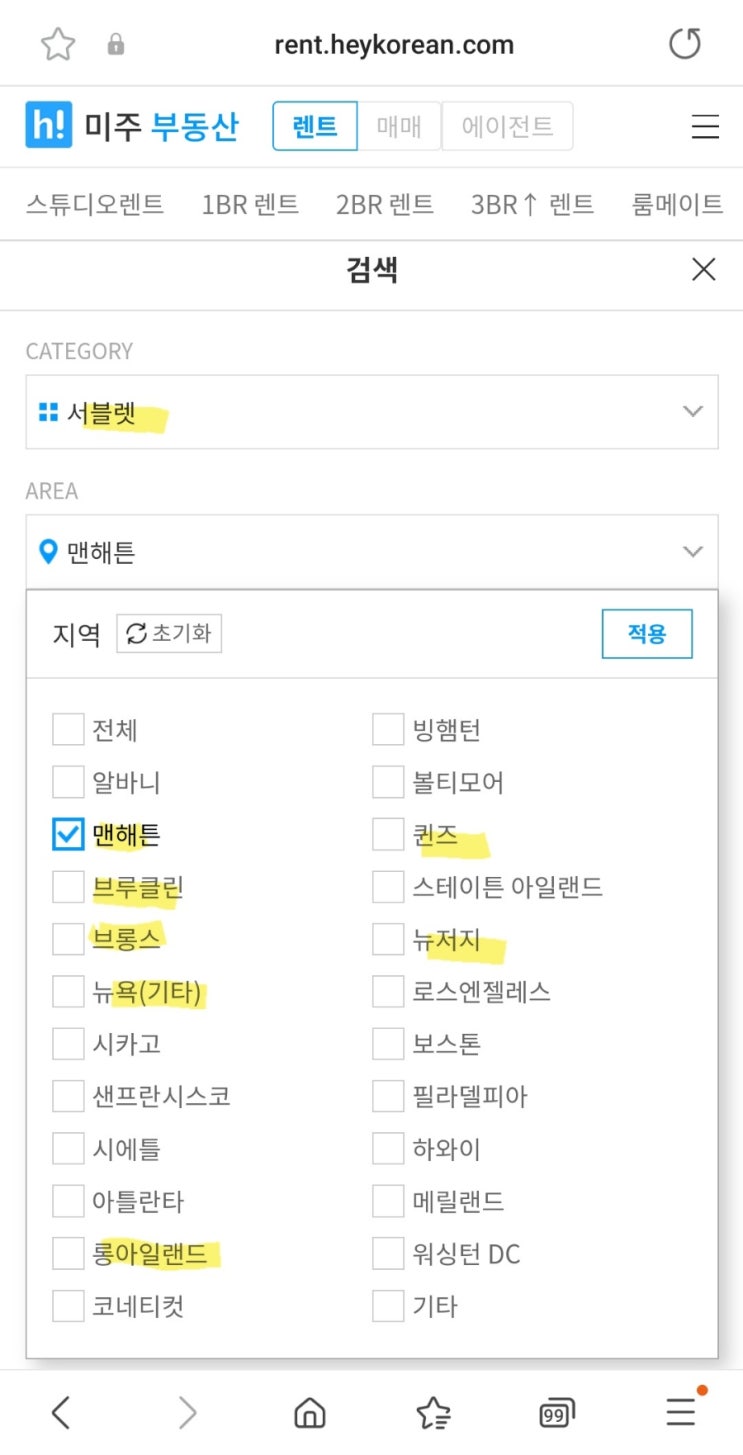Open the hamburger menu beside 에이전트
This screenshot has height=1455, width=743.
tap(705, 127)
